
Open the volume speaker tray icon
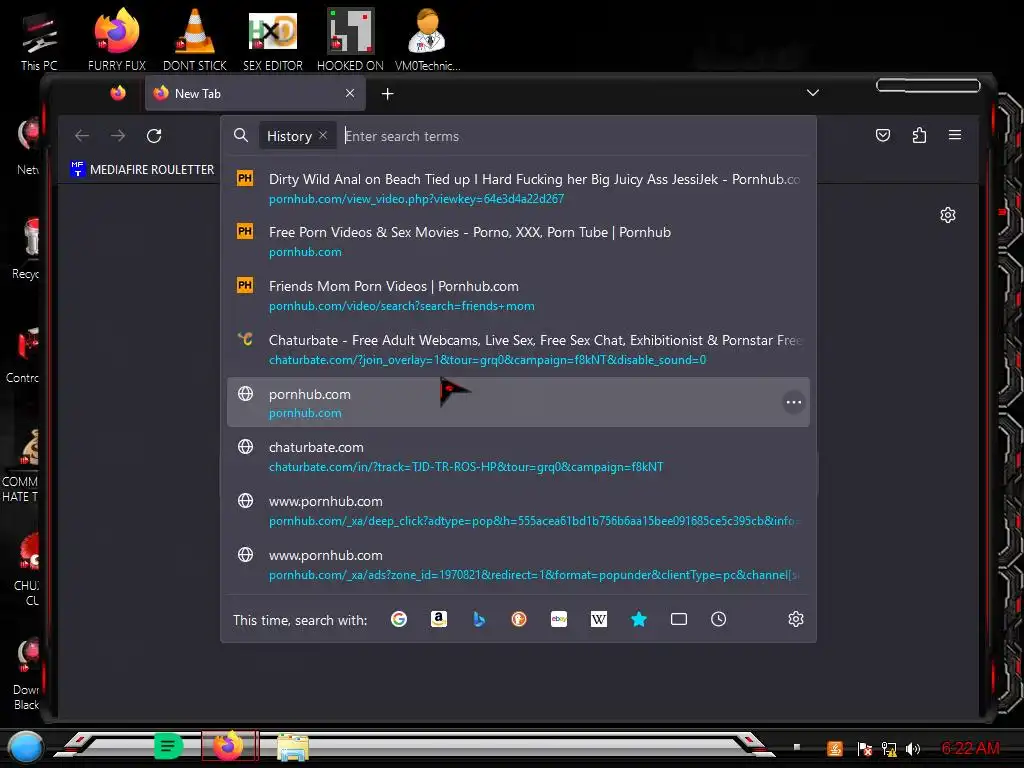pyautogui.click(x=913, y=749)
